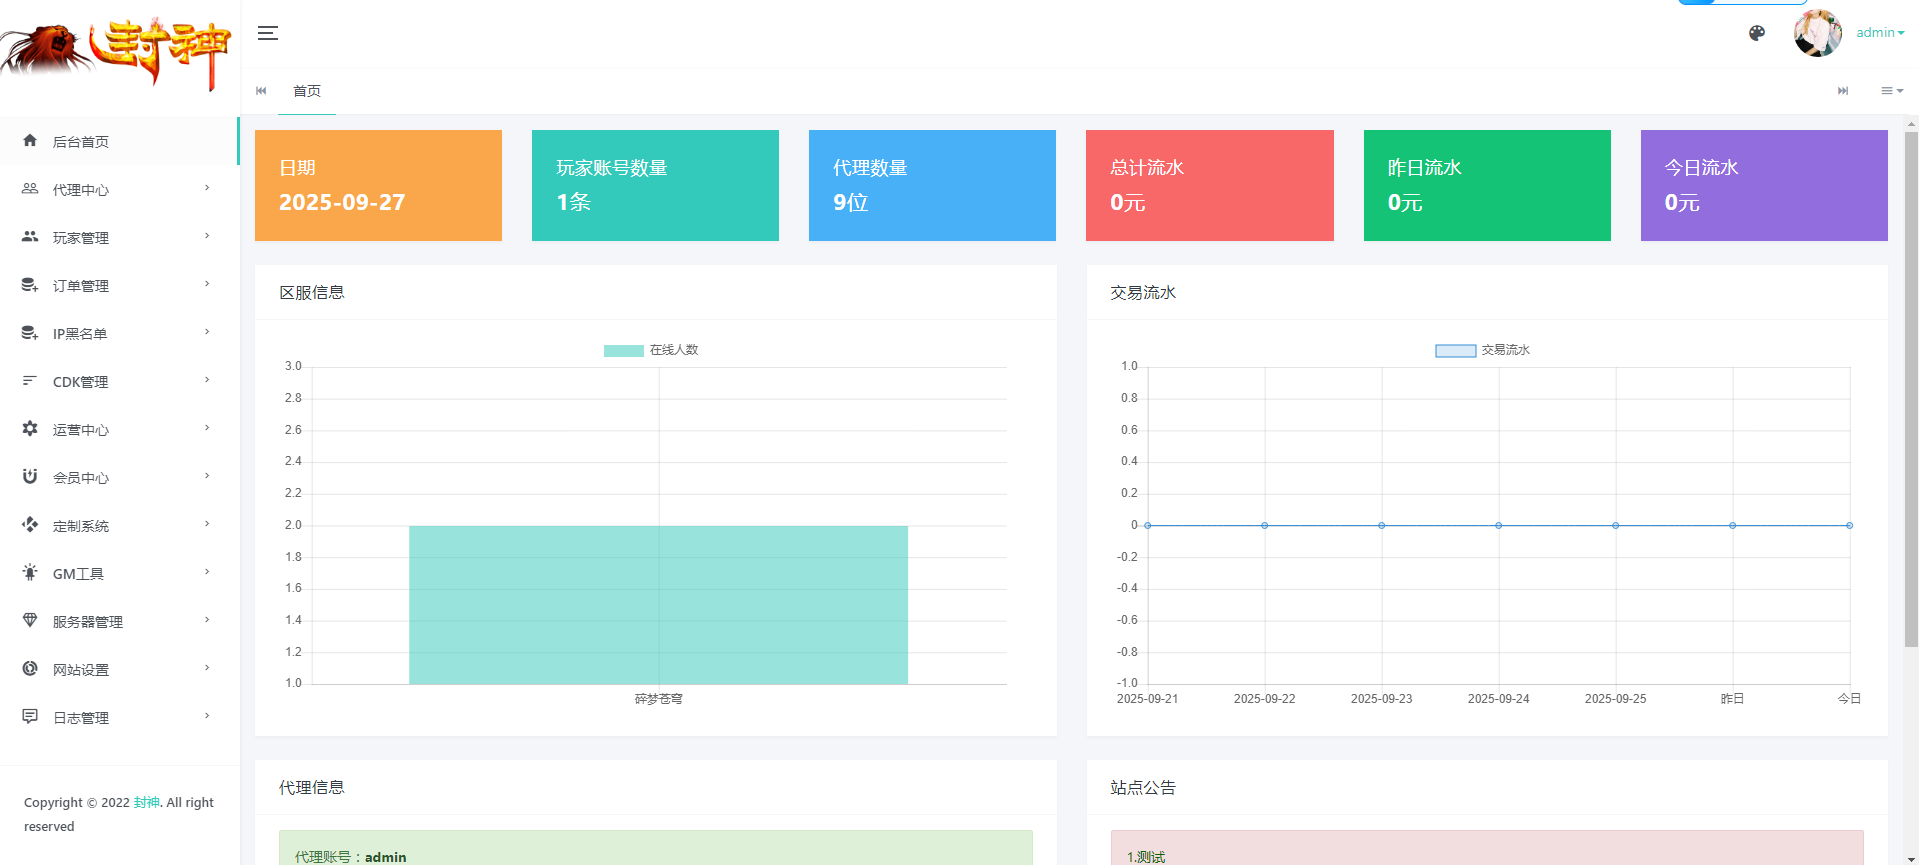The height and width of the screenshot is (865, 1919).
Task: Open the admin account dropdown
Action: pyautogui.click(x=1880, y=33)
